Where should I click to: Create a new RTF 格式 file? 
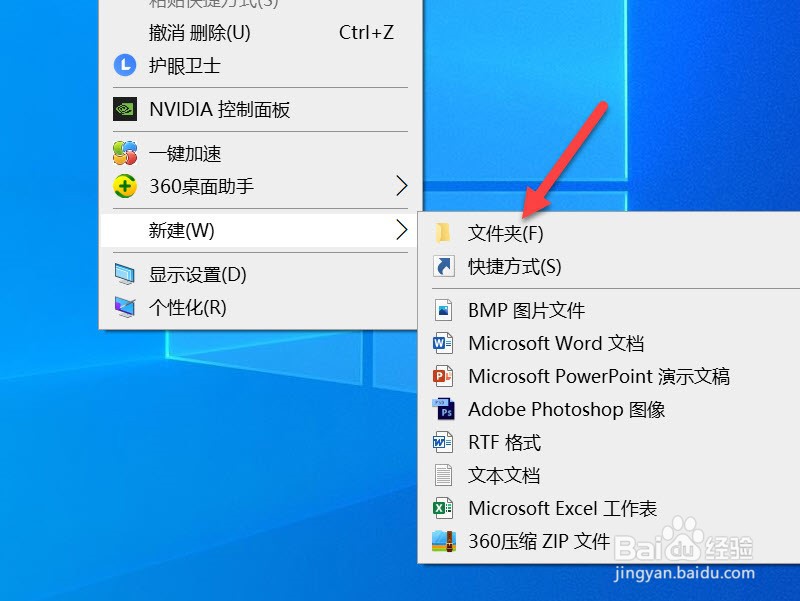(610, 442)
